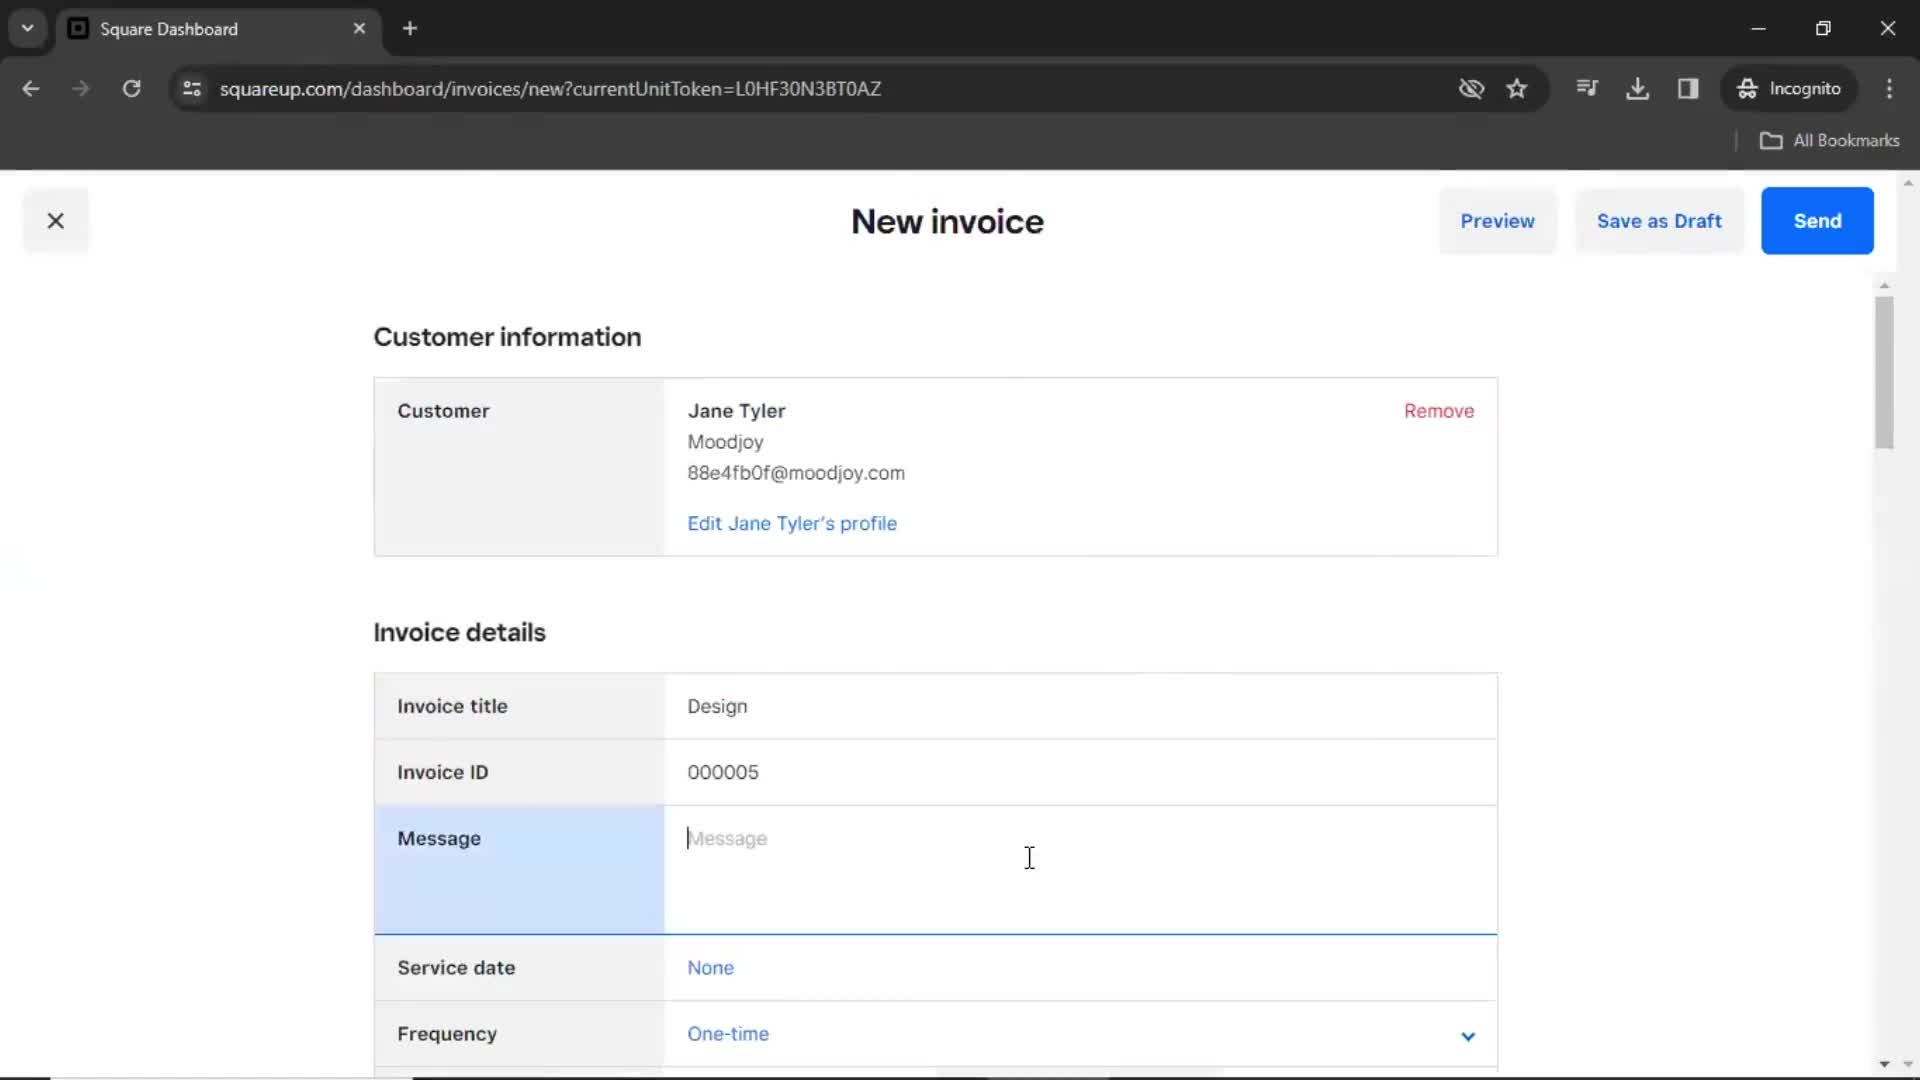This screenshot has width=1920, height=1080.
Task: Click the Invoice ID field 000005
Action: coord(1080,772)
